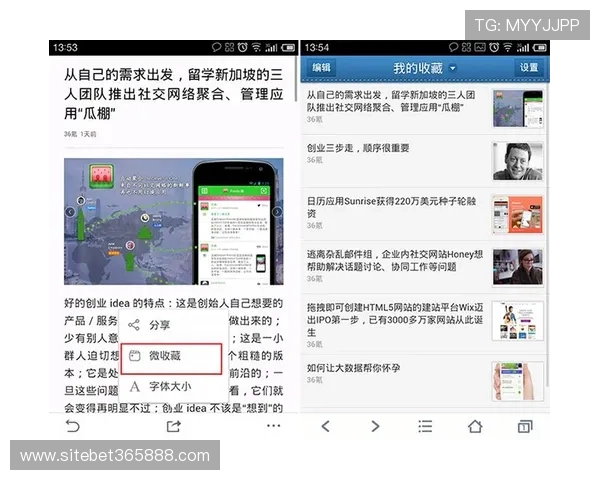Tap the Wix article thumbnail

(517, 321)
